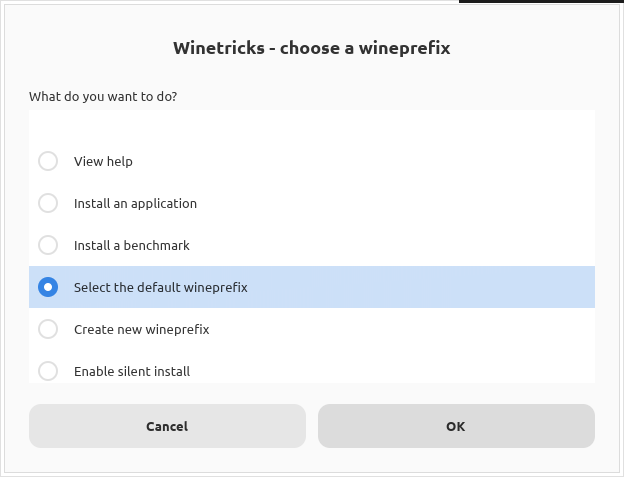
Task: Confirm the choice with the OK button
Action: 456,426
